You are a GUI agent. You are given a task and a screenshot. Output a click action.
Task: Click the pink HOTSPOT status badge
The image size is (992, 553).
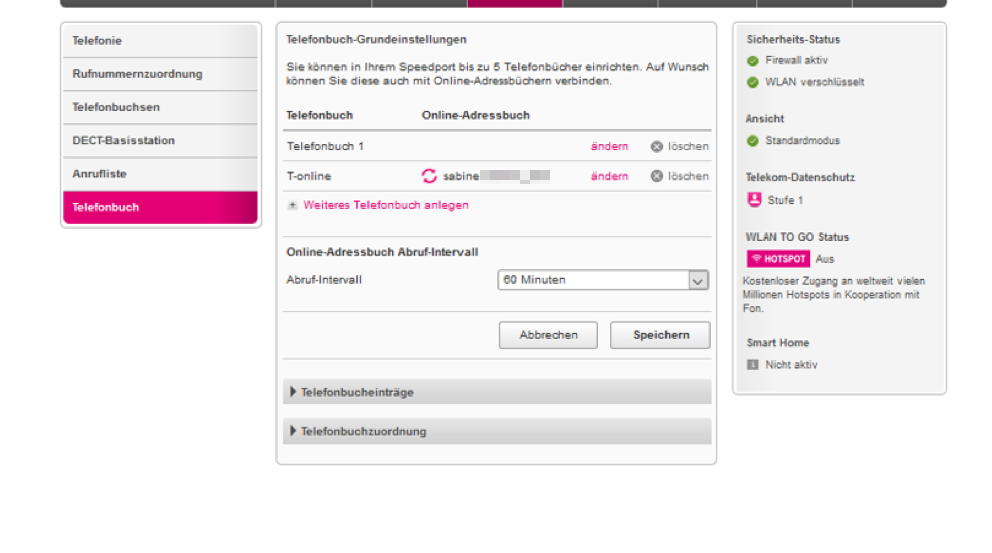pyautogui.click(x=778, y=259)
